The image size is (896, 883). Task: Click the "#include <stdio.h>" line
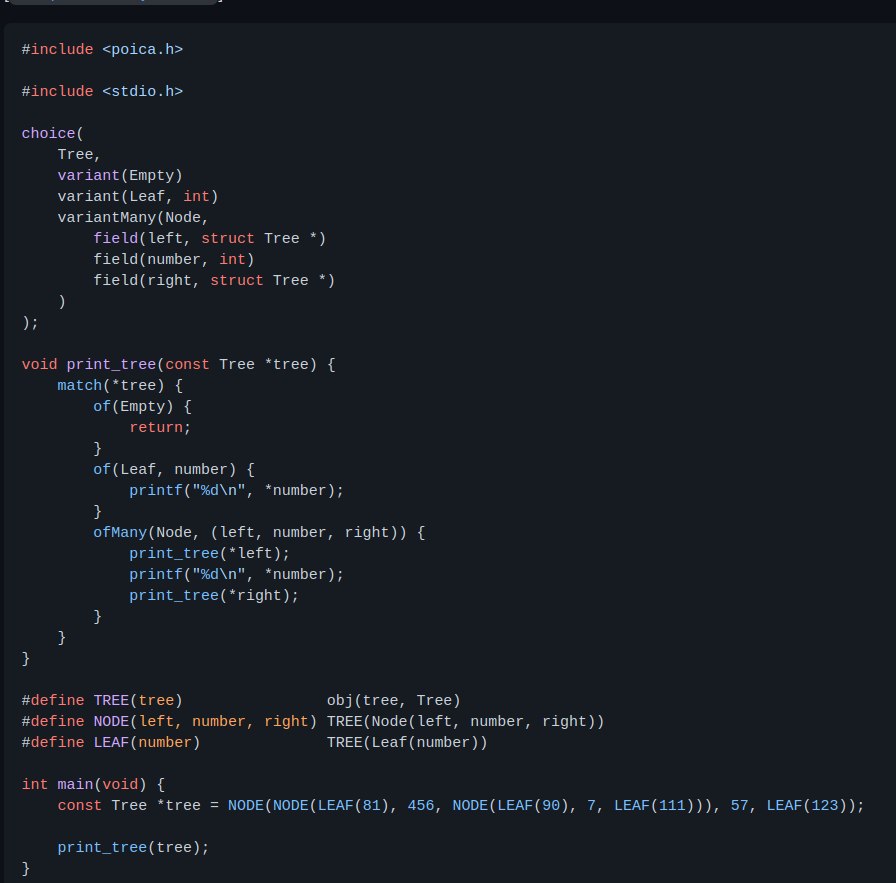coord(102,91)
